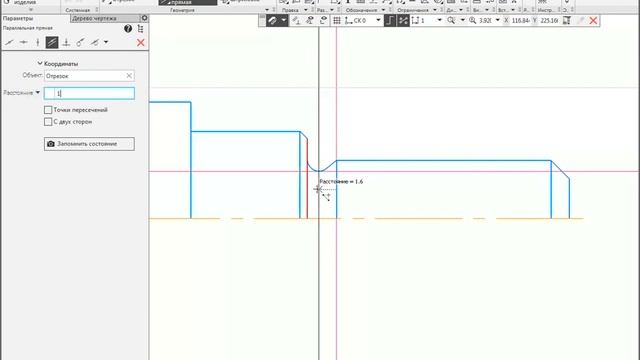Open the Расстояние label dropdown arrow
Viewport: 640px width, 360px height.
click(38, 93)
